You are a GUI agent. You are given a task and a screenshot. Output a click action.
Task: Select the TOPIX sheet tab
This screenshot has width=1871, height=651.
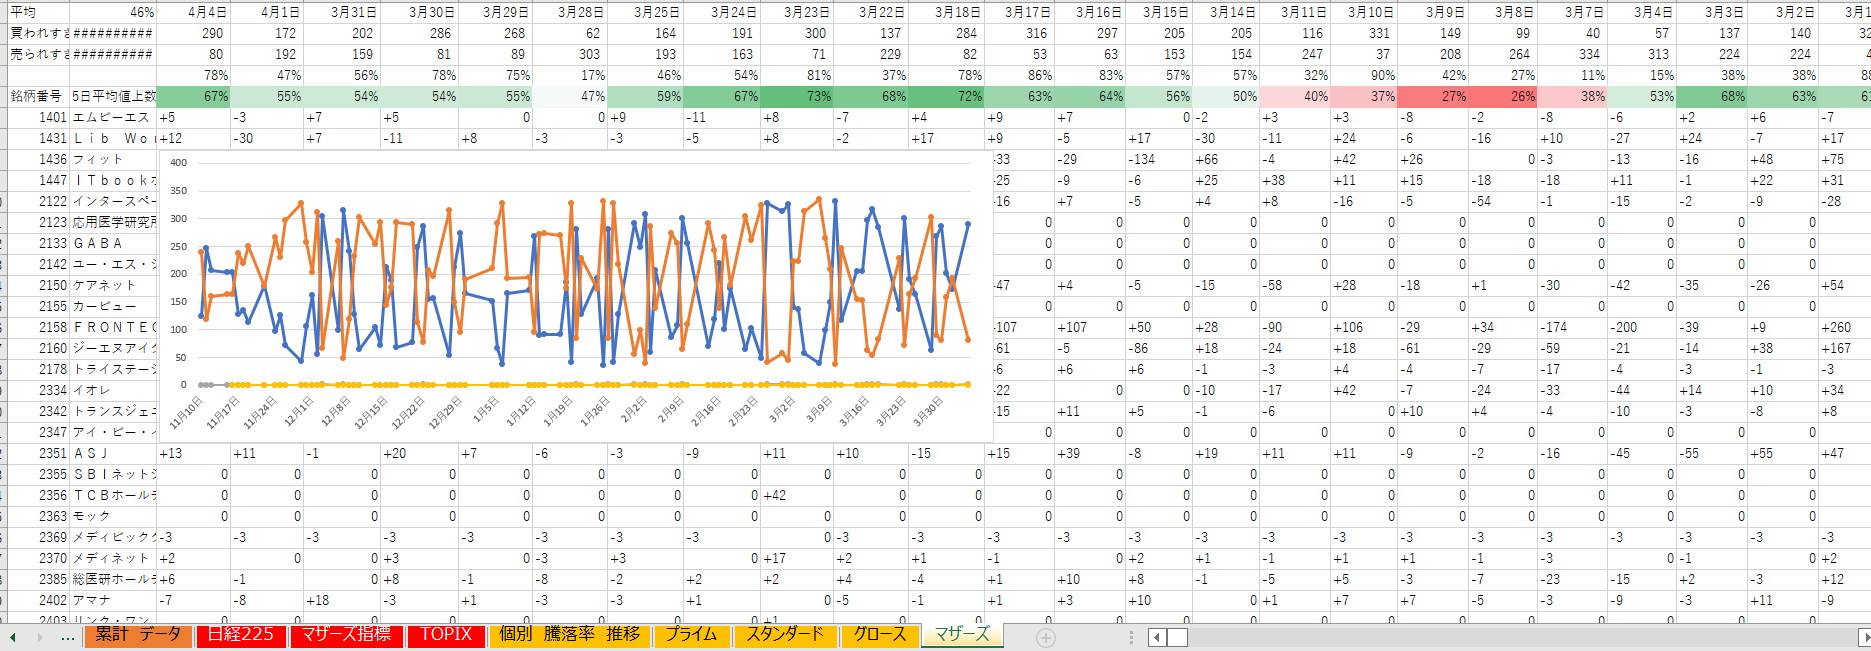(446, 635)
